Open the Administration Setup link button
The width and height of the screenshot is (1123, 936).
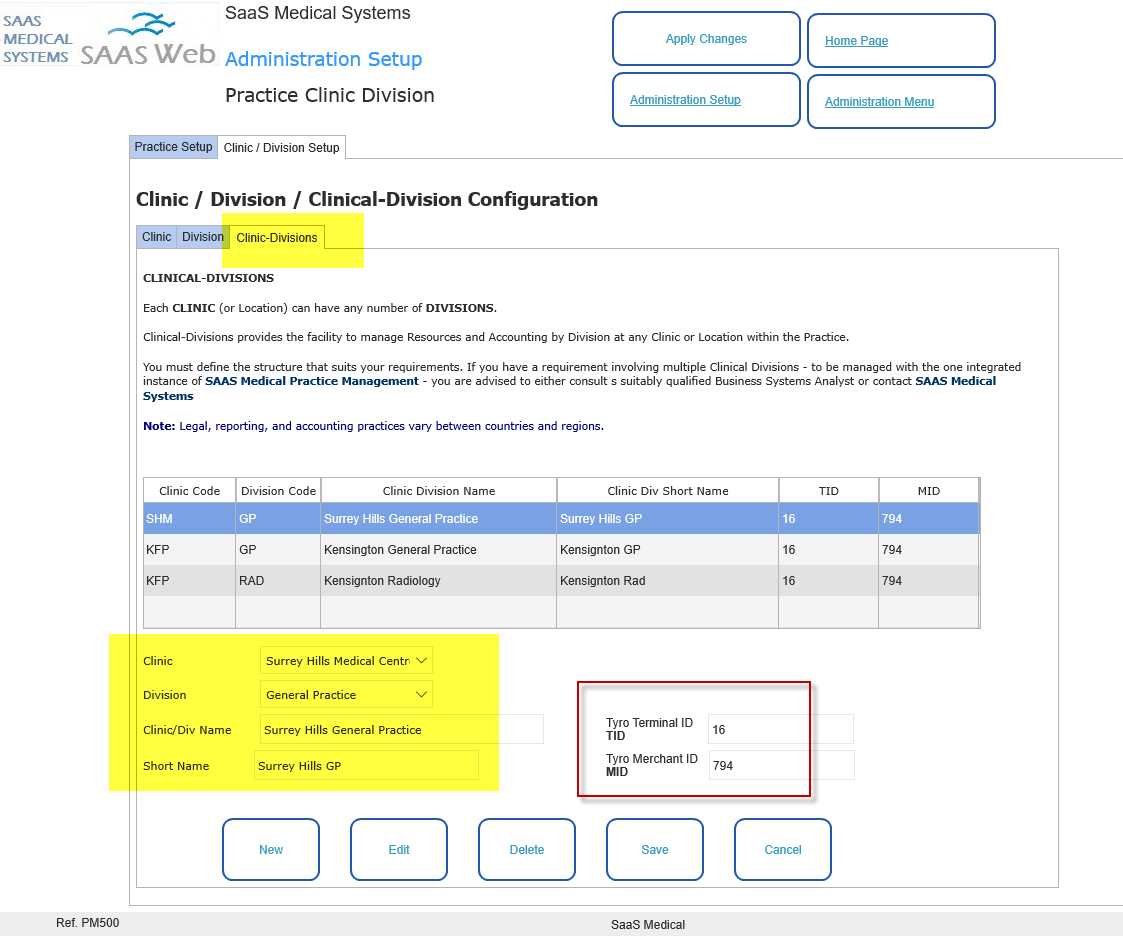(685, 100)
